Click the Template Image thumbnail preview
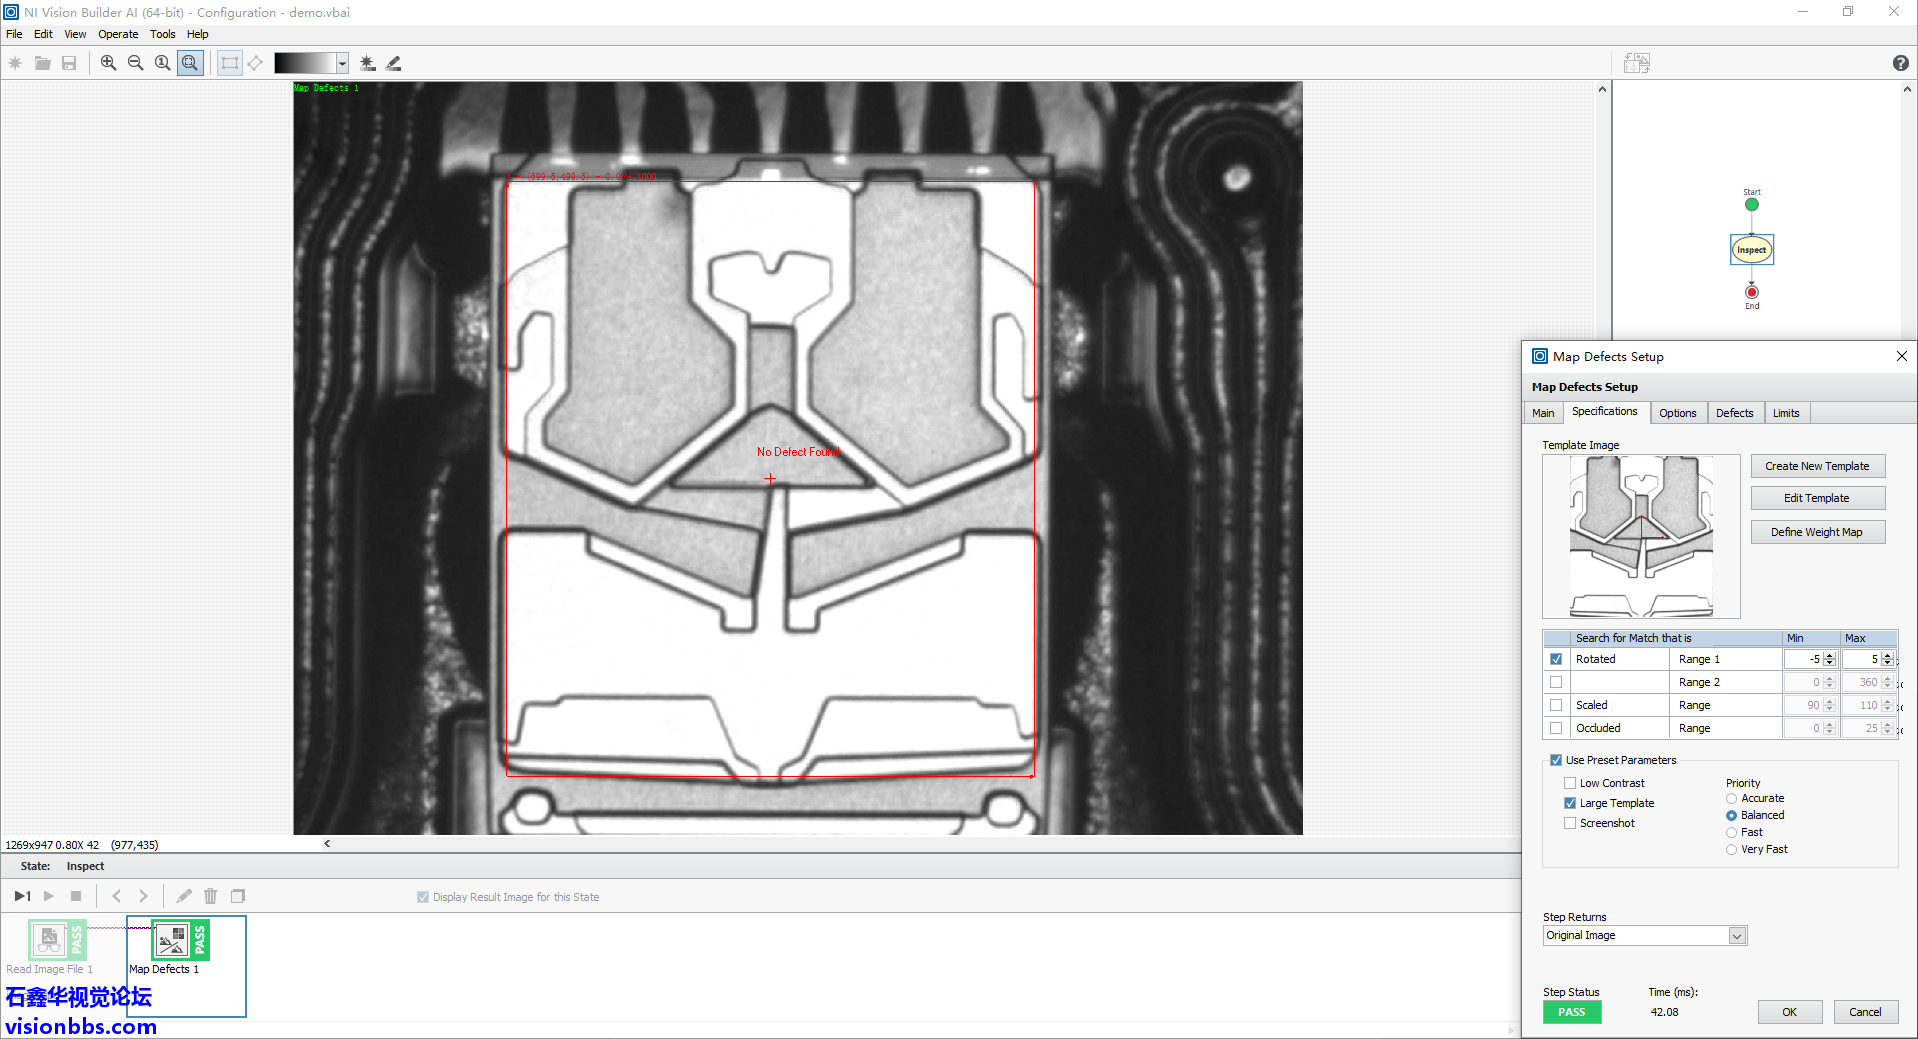 point(1641,536)
